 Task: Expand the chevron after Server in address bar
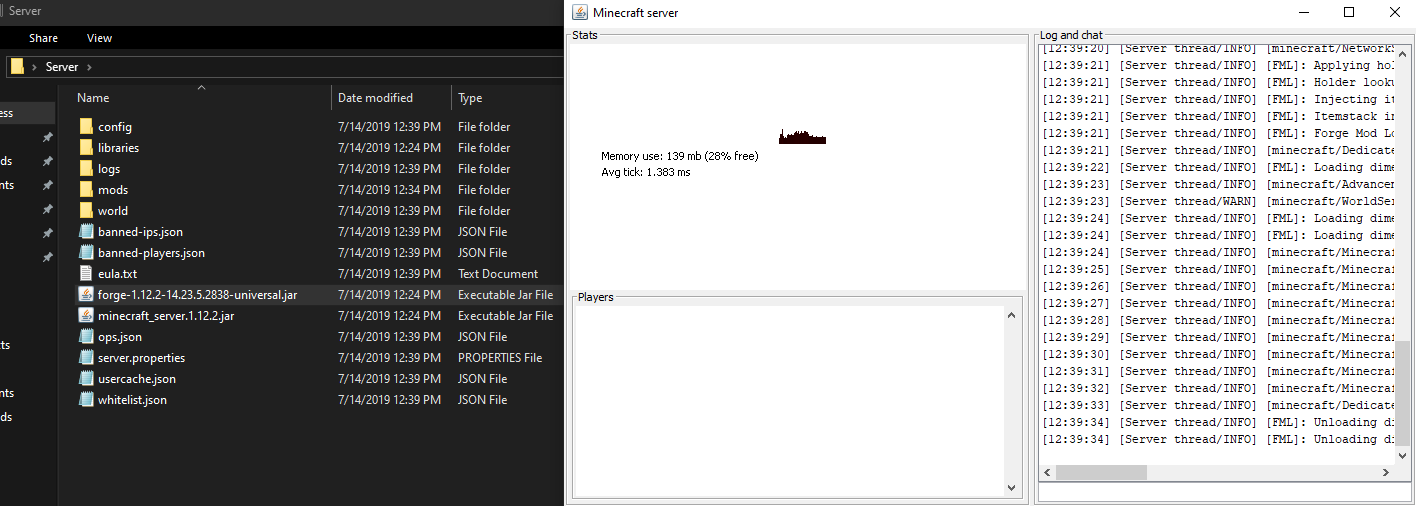tap(89, 67)
